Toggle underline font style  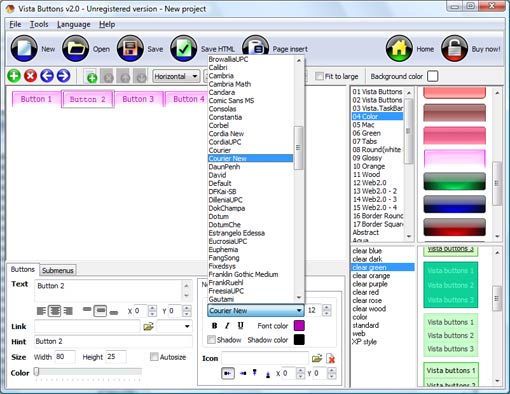[x=240, y=326]
